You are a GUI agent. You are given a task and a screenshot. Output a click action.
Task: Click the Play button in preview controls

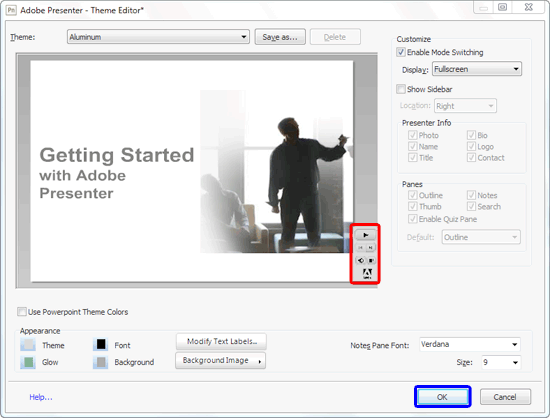[x=365, y=235]
